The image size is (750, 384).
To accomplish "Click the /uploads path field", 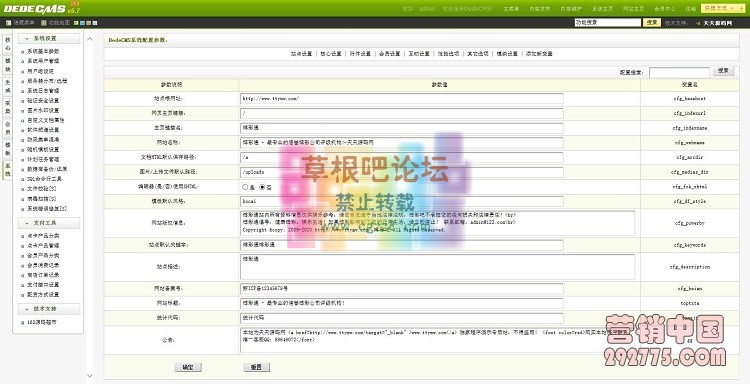I will point(402,172).
